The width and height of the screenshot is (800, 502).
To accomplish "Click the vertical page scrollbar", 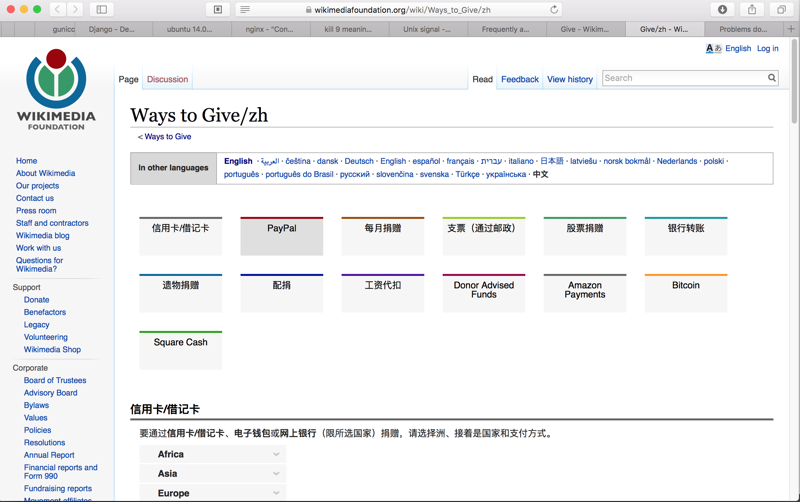I will pyautogui.click(x=794, y=82).
